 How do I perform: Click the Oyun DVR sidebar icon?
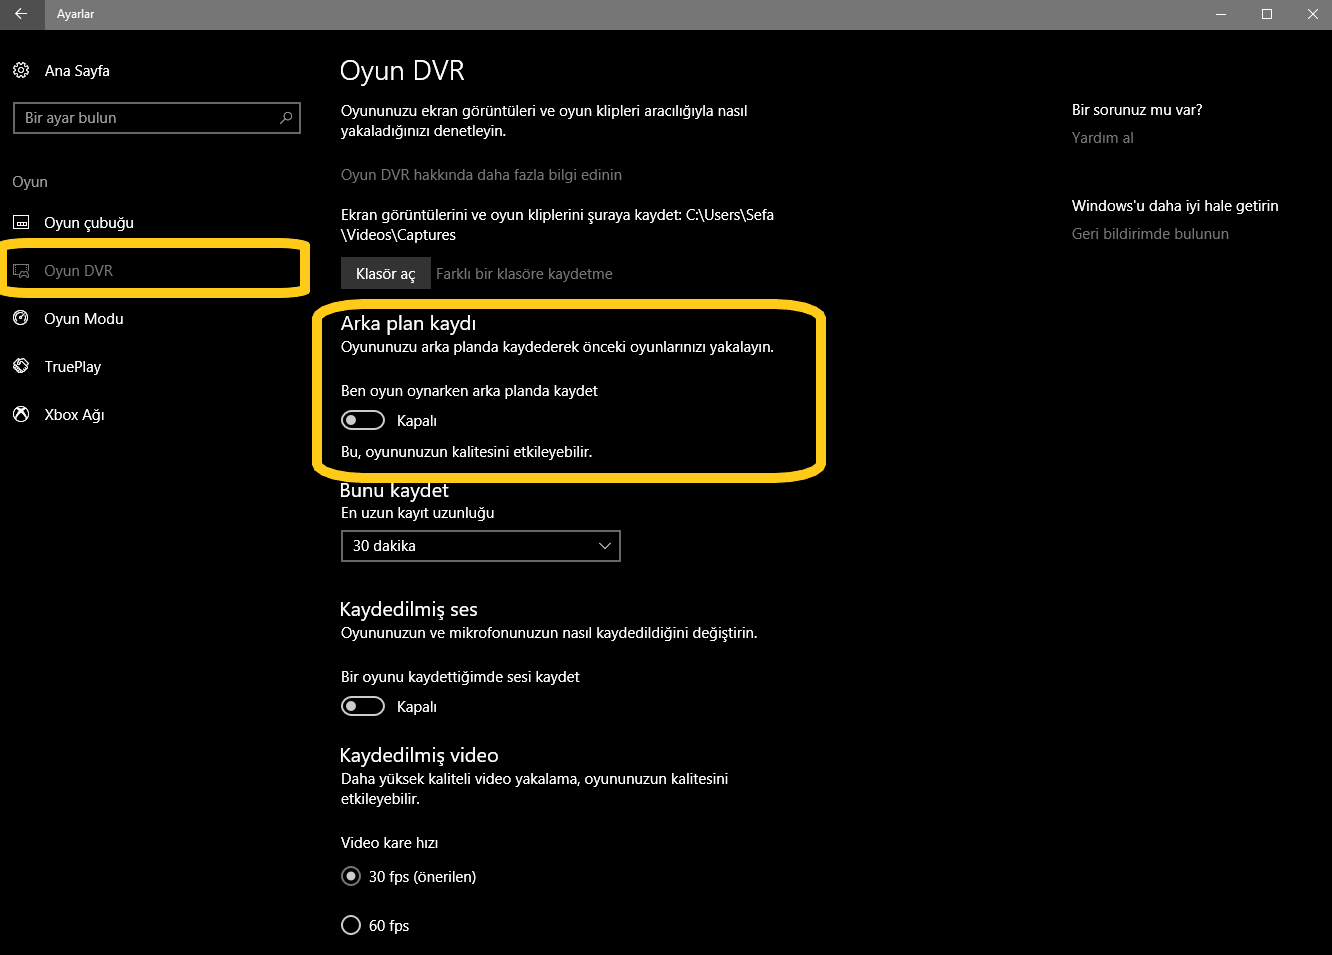[x=21, y=270]
